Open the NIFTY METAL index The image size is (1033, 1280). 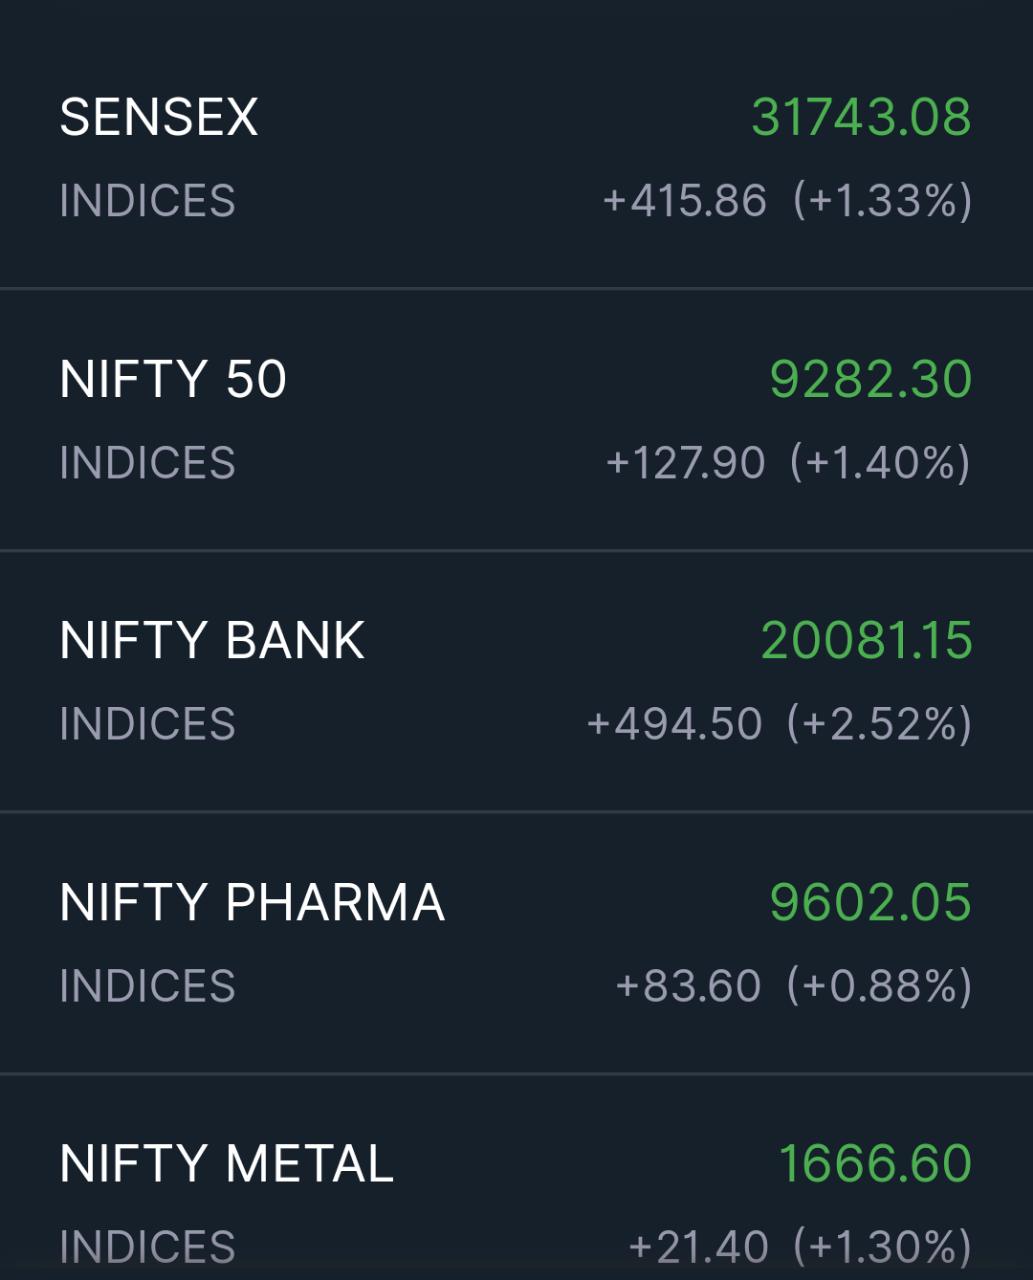click(x=227, y=1163)
